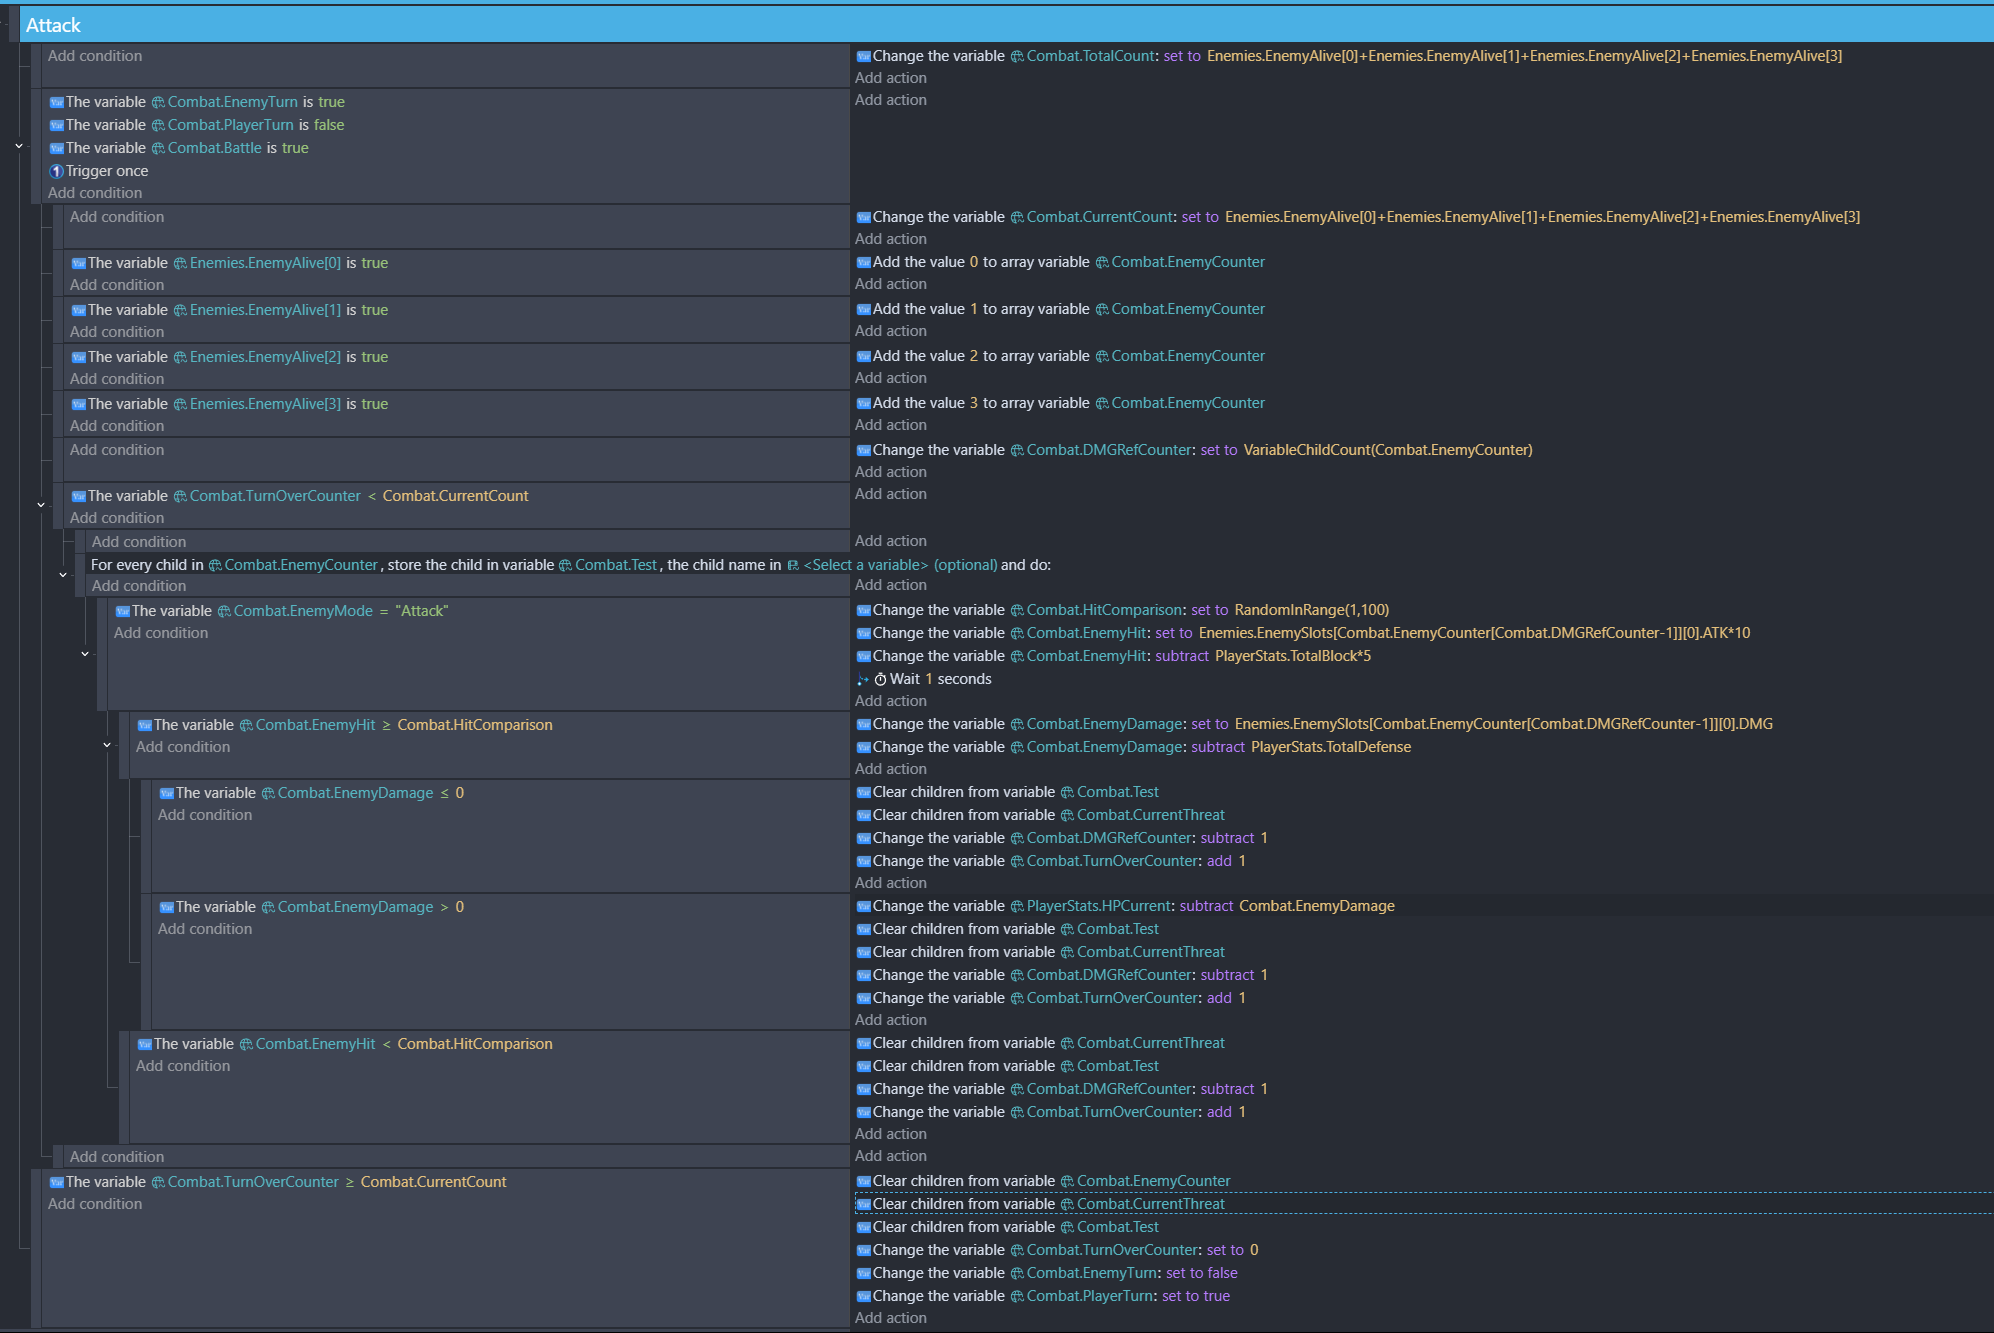
Task: Collapse the TurnOverCounter < CurrentCount event chevron
Action: click(x=41, y=505)
